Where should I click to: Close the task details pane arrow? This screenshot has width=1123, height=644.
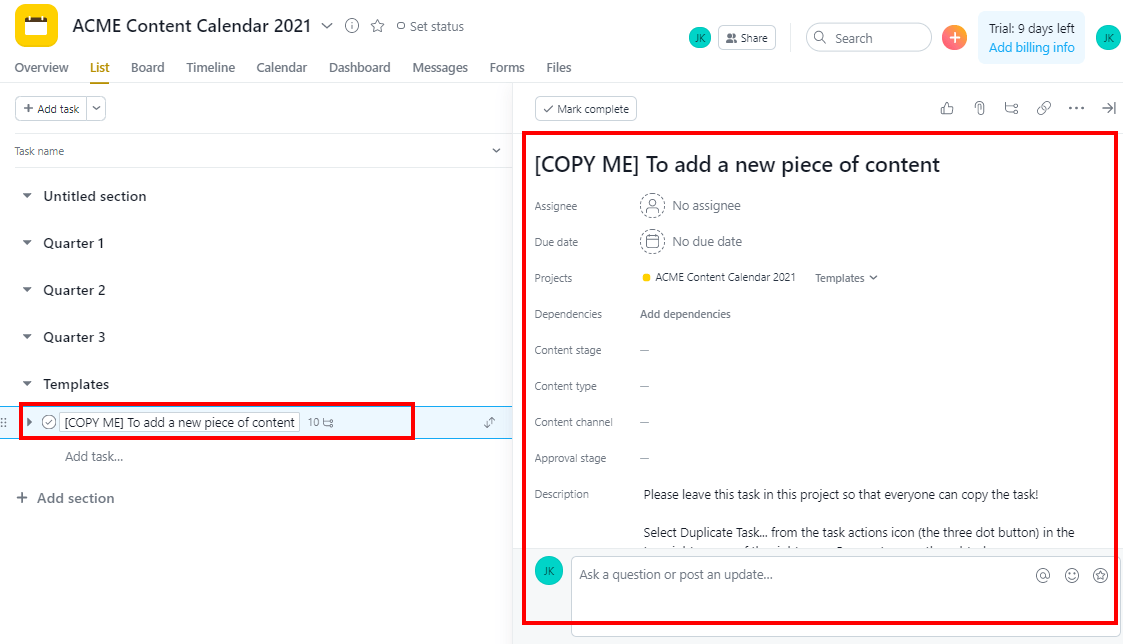coord(1109,108)
